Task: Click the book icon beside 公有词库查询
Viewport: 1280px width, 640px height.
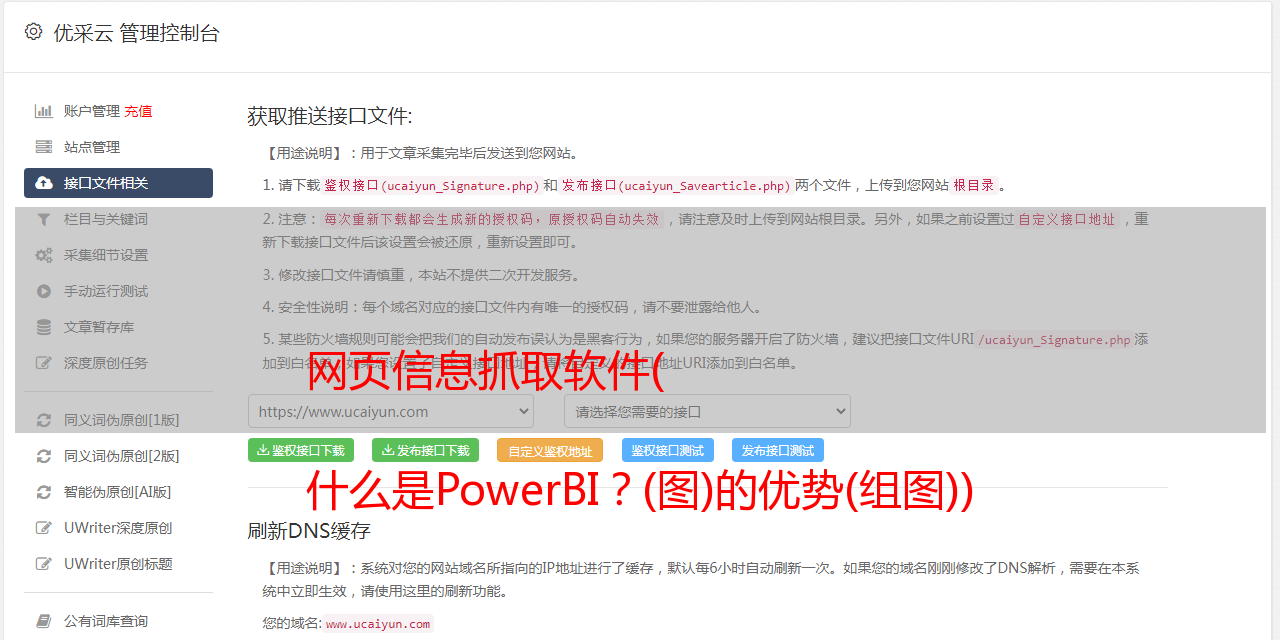Action: pos(44,621)
